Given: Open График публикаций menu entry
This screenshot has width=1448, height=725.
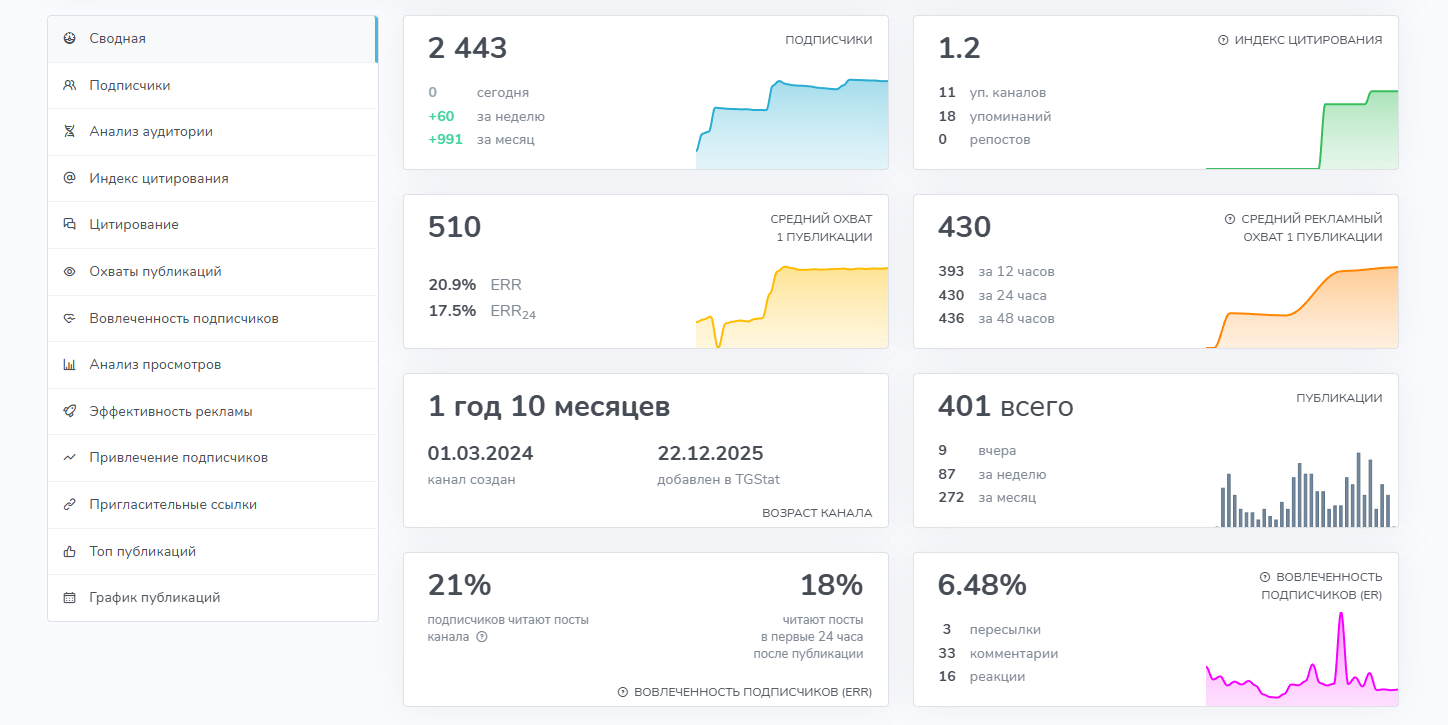Looking at the screenshot, I should [x=154, y=598].
